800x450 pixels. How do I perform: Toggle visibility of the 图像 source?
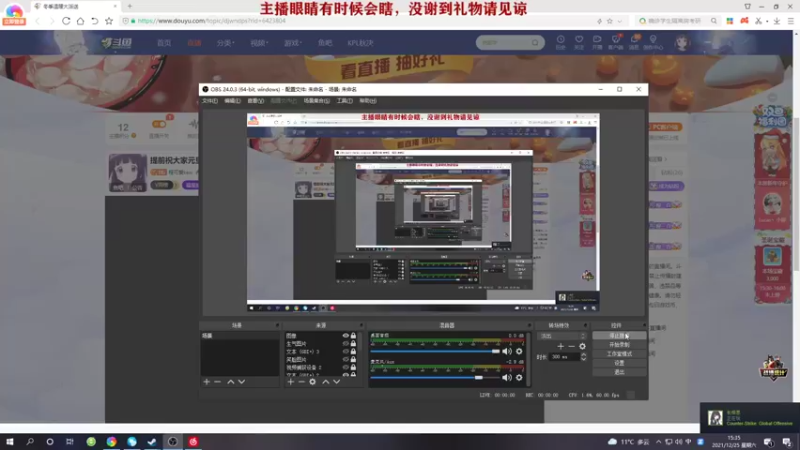345,336
